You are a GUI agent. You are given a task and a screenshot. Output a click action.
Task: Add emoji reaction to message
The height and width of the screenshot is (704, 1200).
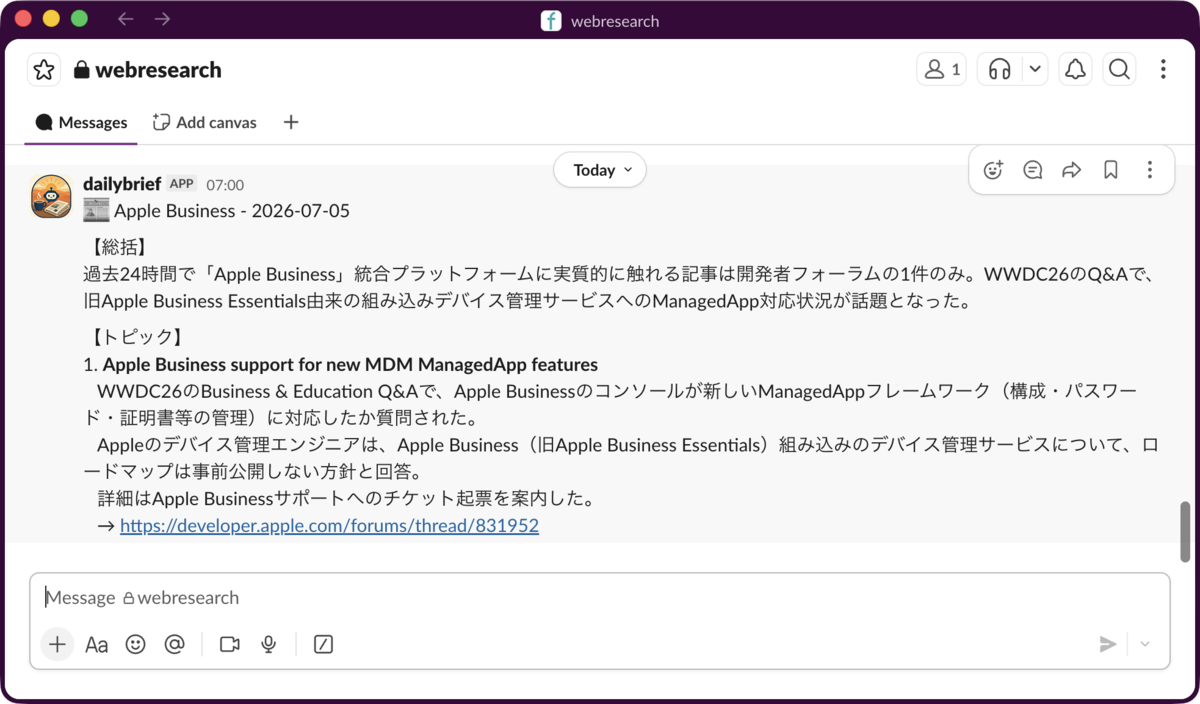pos(993,170)
